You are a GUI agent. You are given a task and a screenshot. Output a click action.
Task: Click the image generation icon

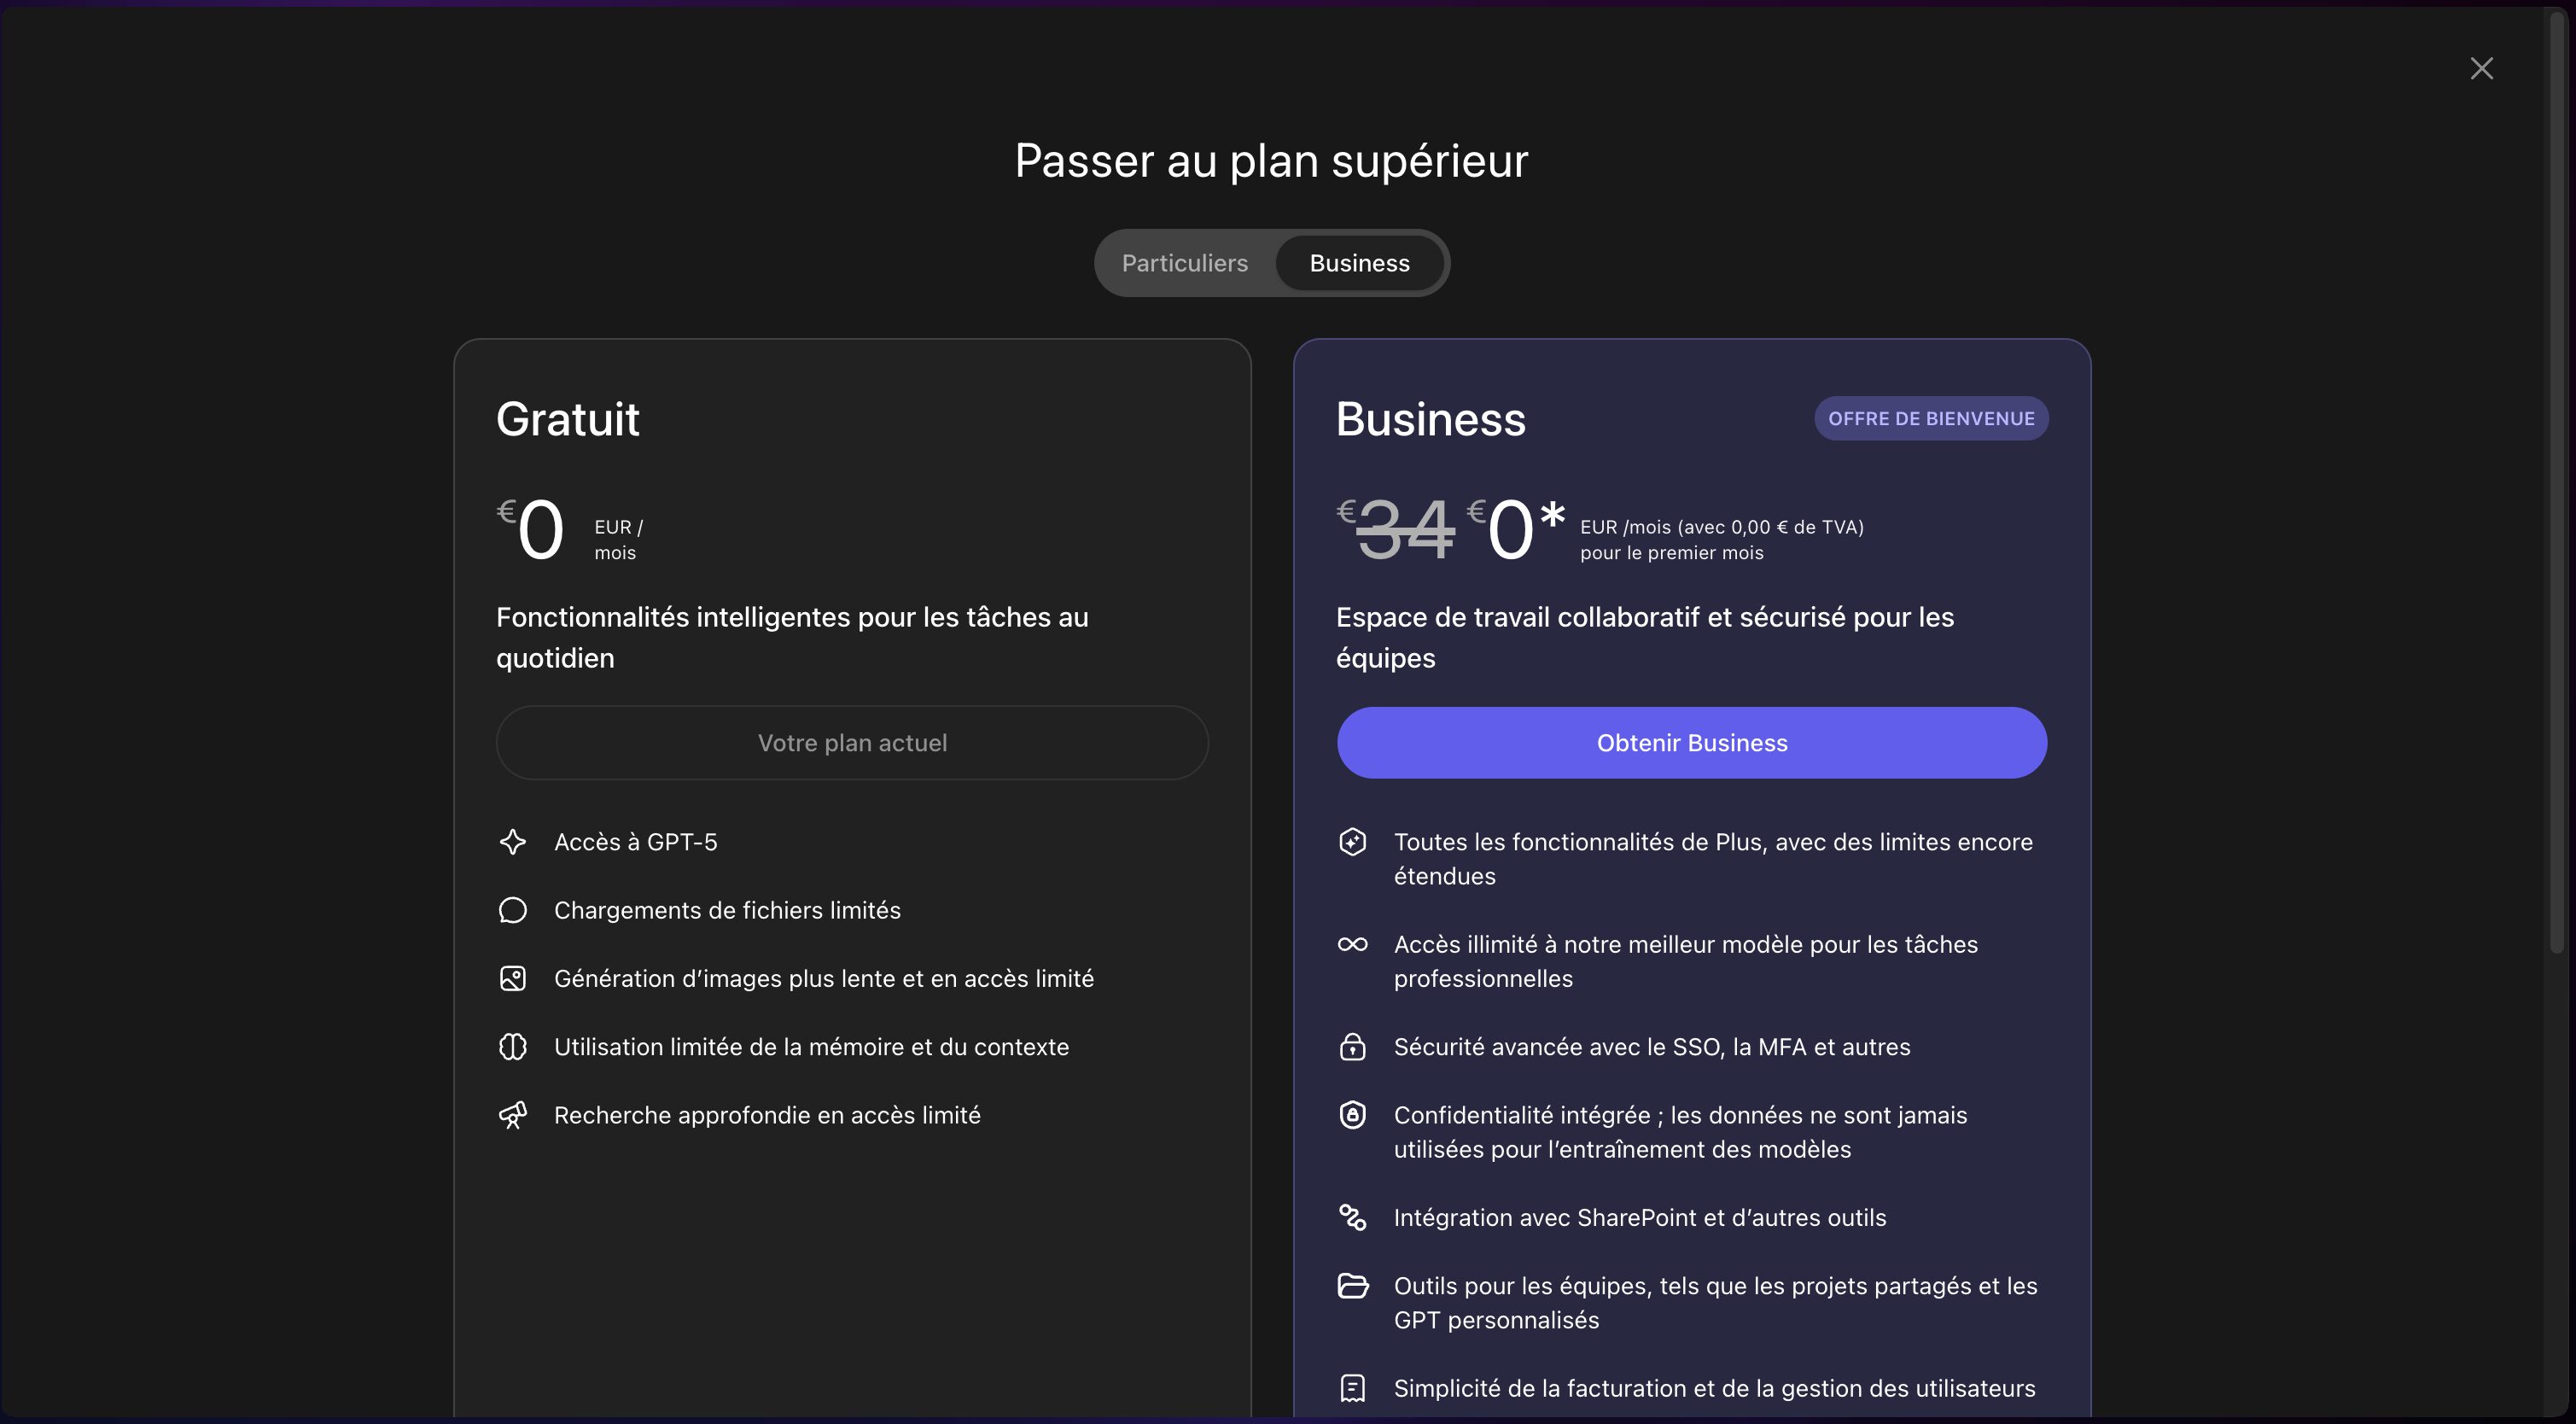(x=513, y=978)
